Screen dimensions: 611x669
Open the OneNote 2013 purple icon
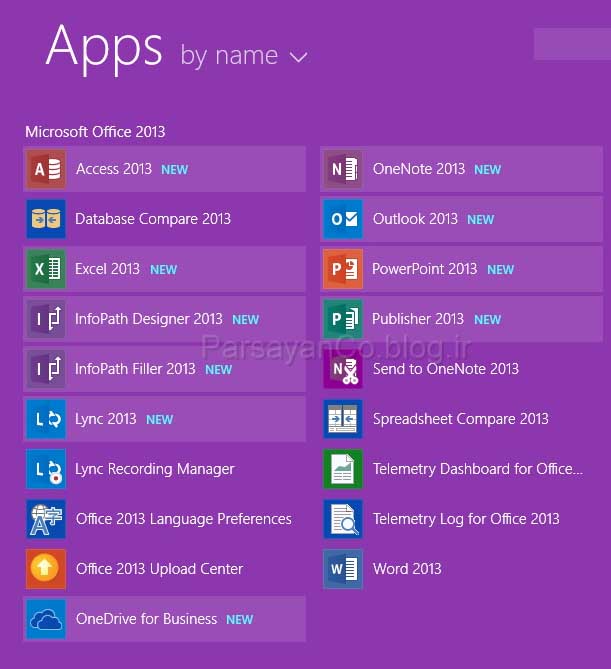click(x=343, y=169)
